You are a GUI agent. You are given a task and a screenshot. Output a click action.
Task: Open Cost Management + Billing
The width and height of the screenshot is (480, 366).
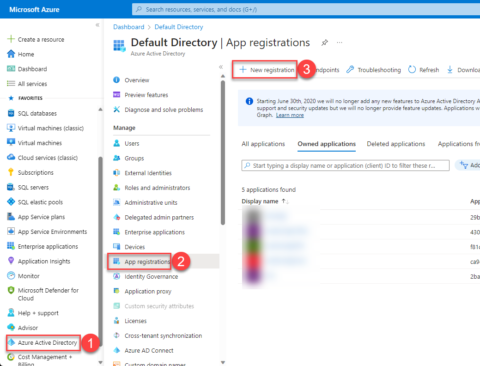39,360
